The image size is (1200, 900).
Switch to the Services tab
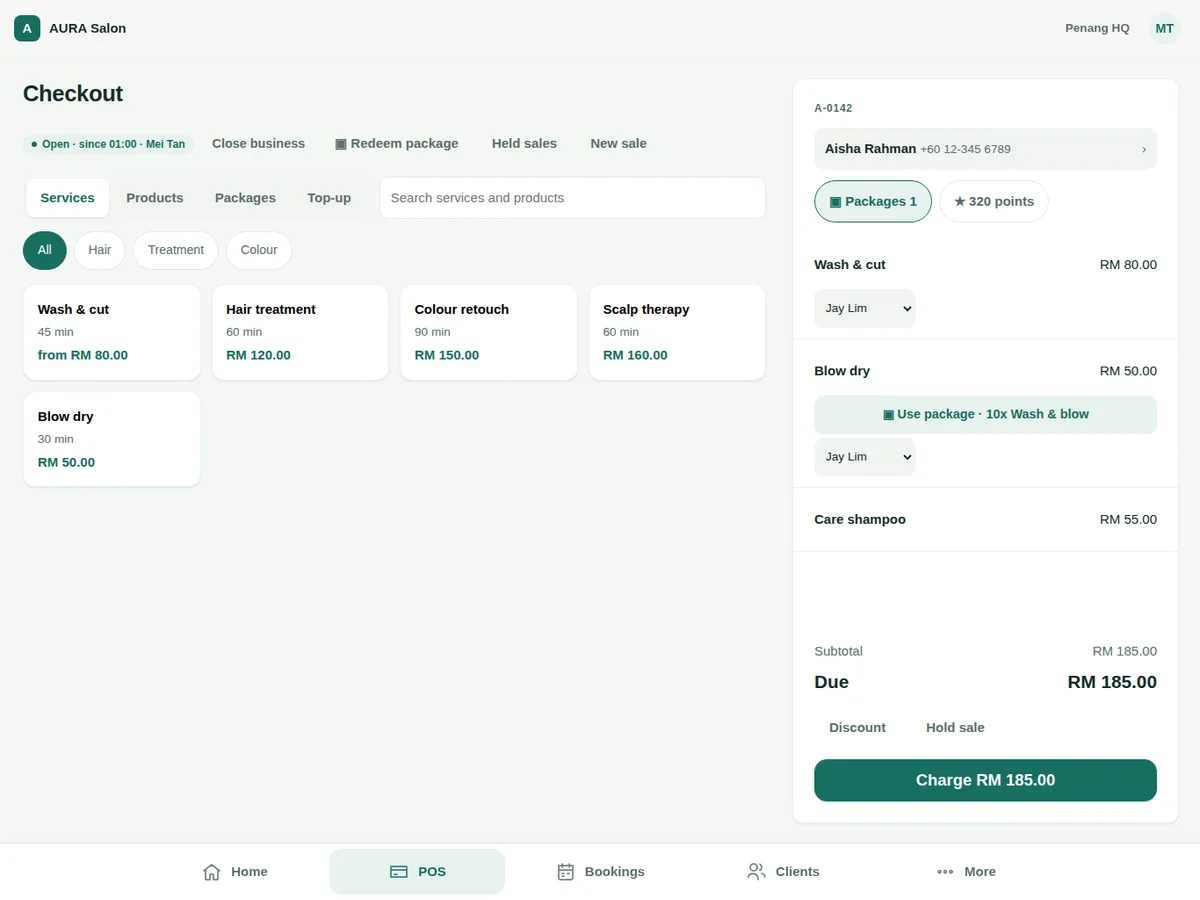pyautogui.click(x=68, y=198)
